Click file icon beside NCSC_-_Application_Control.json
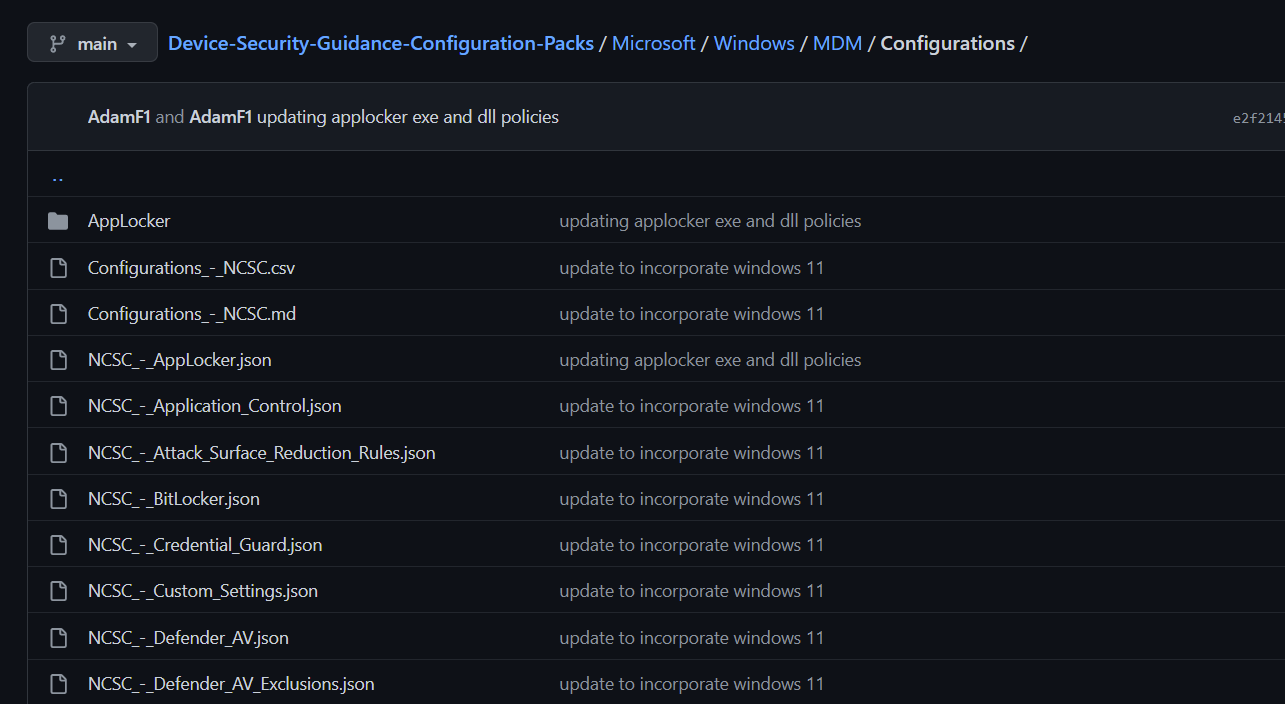 coord(58,406)
